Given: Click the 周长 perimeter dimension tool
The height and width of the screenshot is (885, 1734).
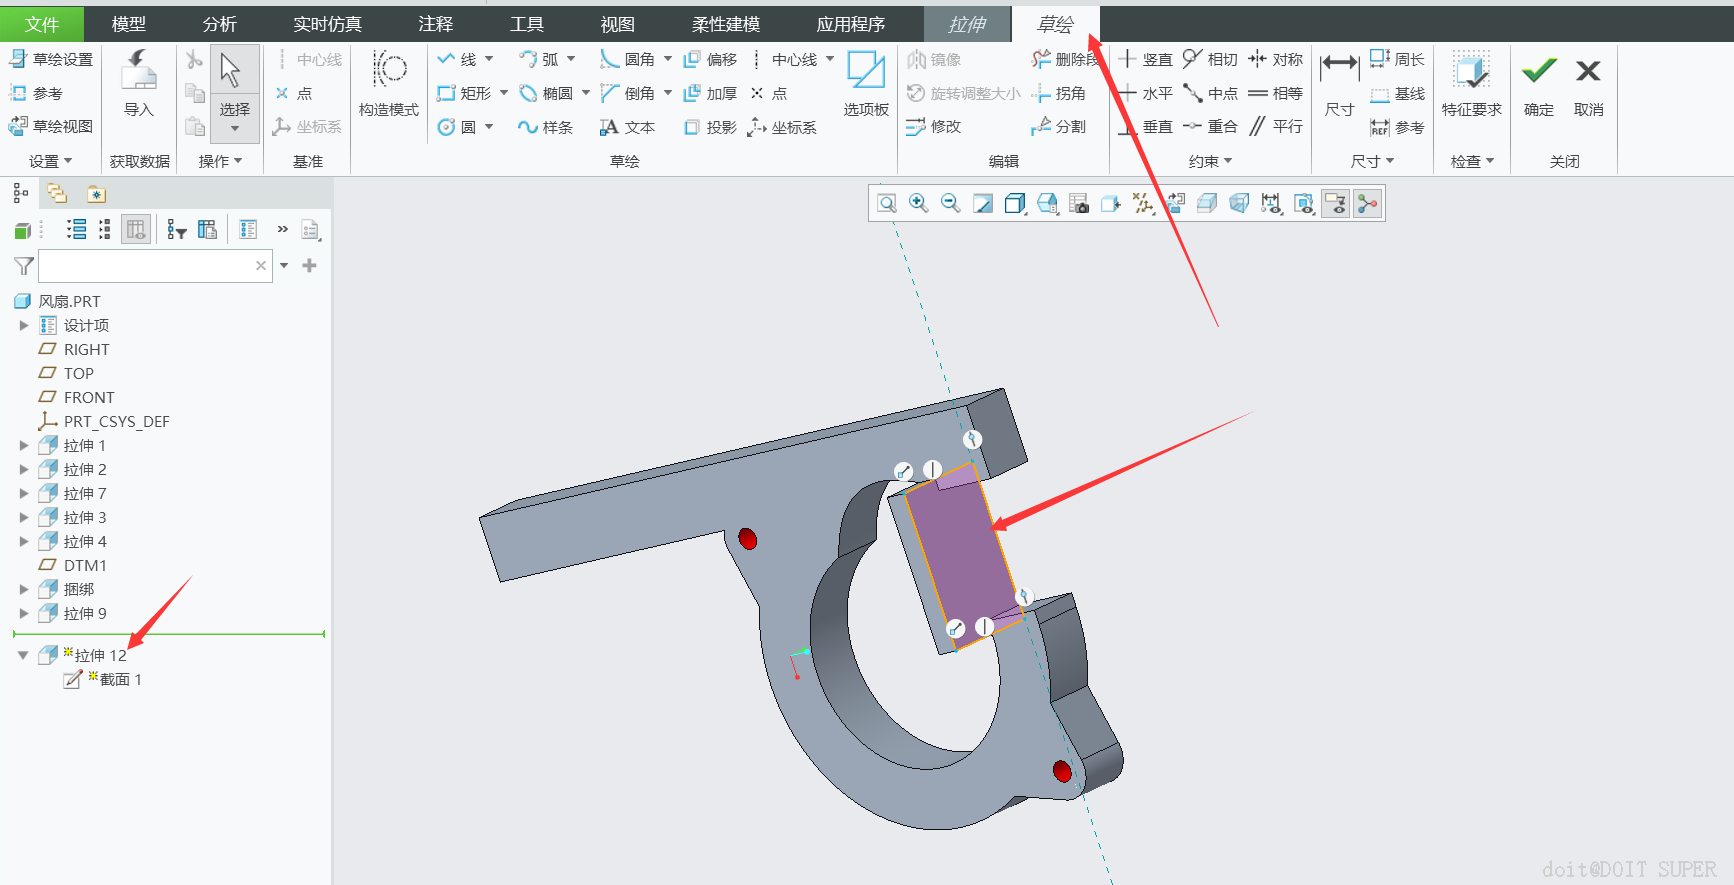Looking at the screenshot, I should 1397,59.
